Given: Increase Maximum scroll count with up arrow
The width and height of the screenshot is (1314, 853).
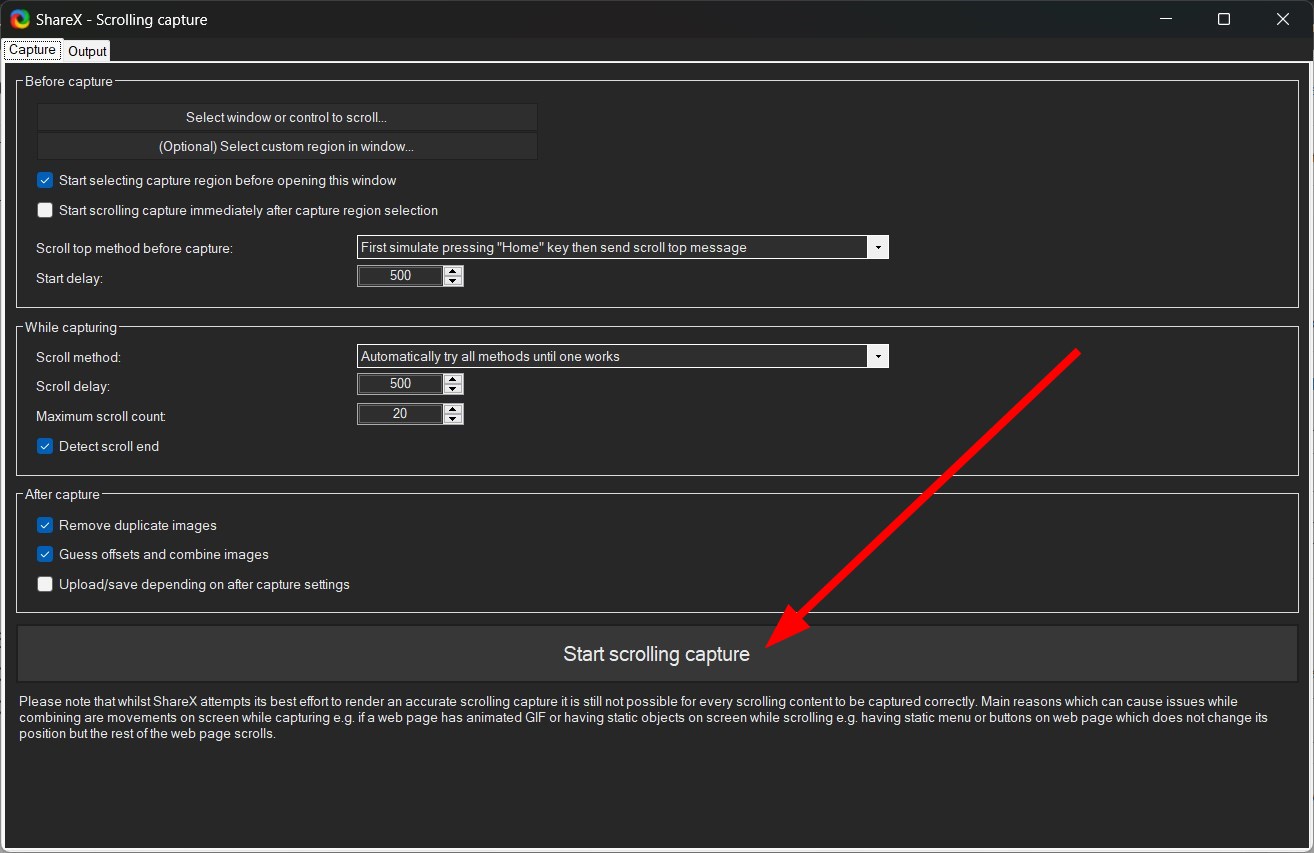Looking at the screenshot, I should [453, 409].
